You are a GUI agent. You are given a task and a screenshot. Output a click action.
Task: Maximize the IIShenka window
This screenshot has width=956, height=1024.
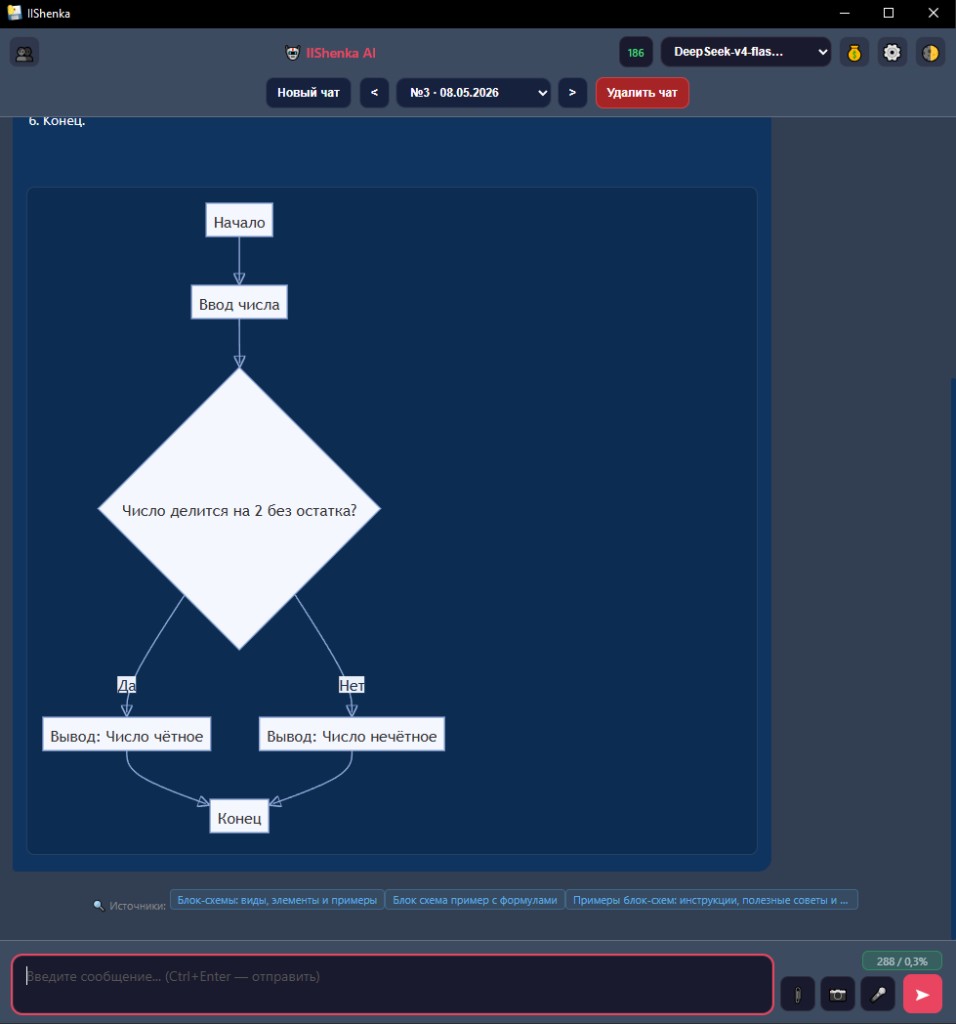coord(889,13)
